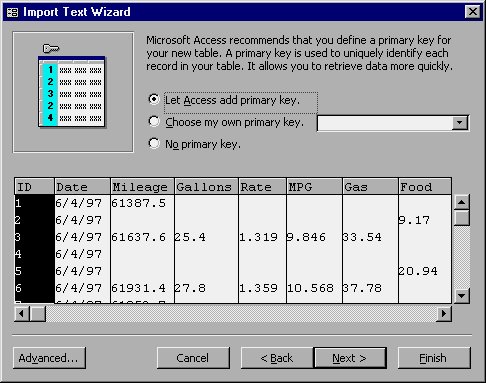Click the horizontal scrollbar left arrow
Image resolution: width=486 pixels, height=383 pixels.
[x=22, y=314]
